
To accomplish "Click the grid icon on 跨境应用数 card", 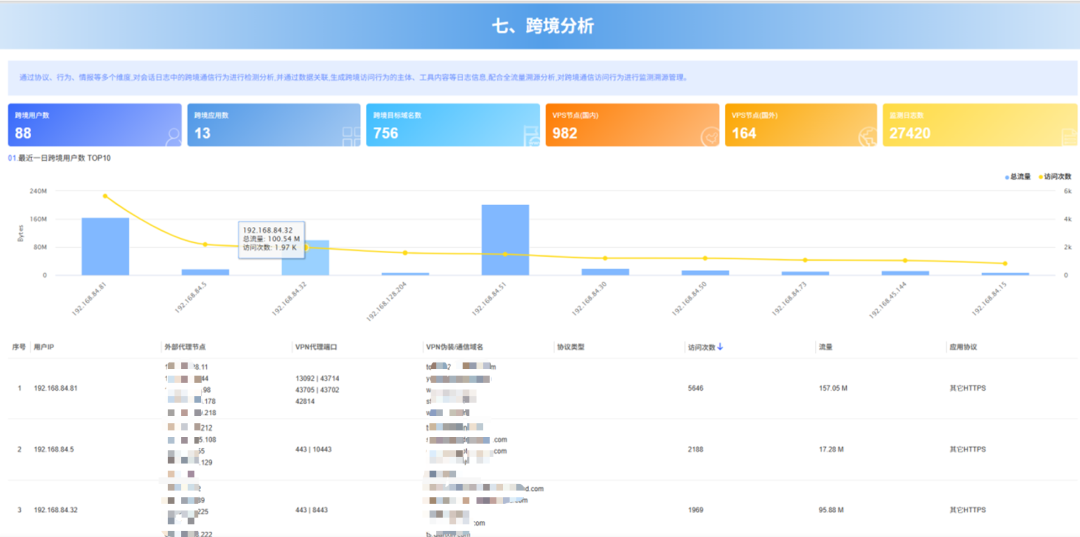I will 351,136.
